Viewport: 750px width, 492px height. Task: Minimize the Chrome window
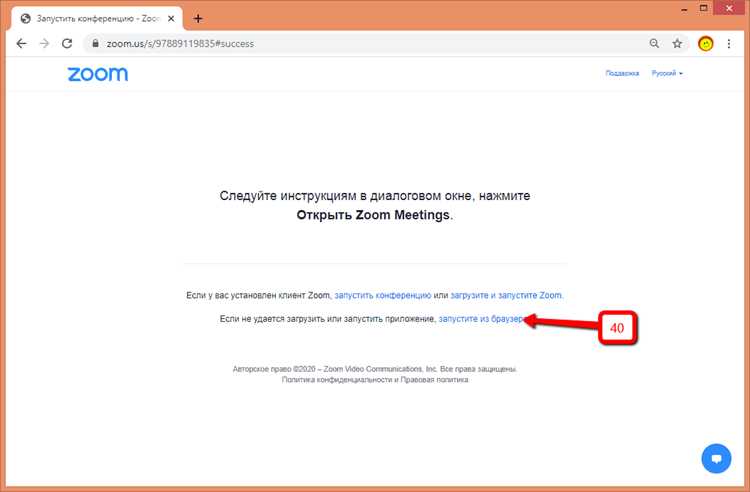[685, 9]
